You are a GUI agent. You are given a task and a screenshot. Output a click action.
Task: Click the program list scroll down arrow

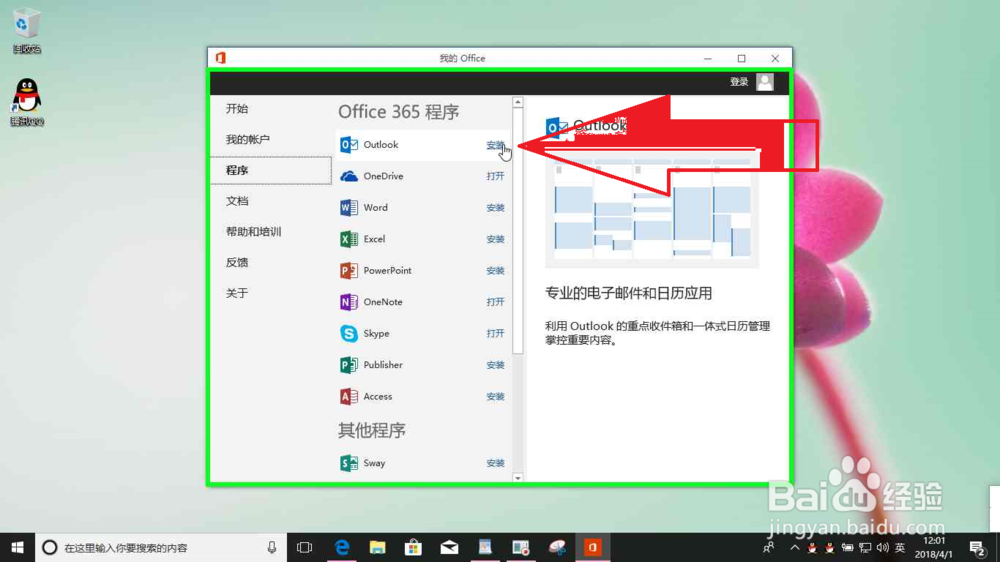(518, 477)
